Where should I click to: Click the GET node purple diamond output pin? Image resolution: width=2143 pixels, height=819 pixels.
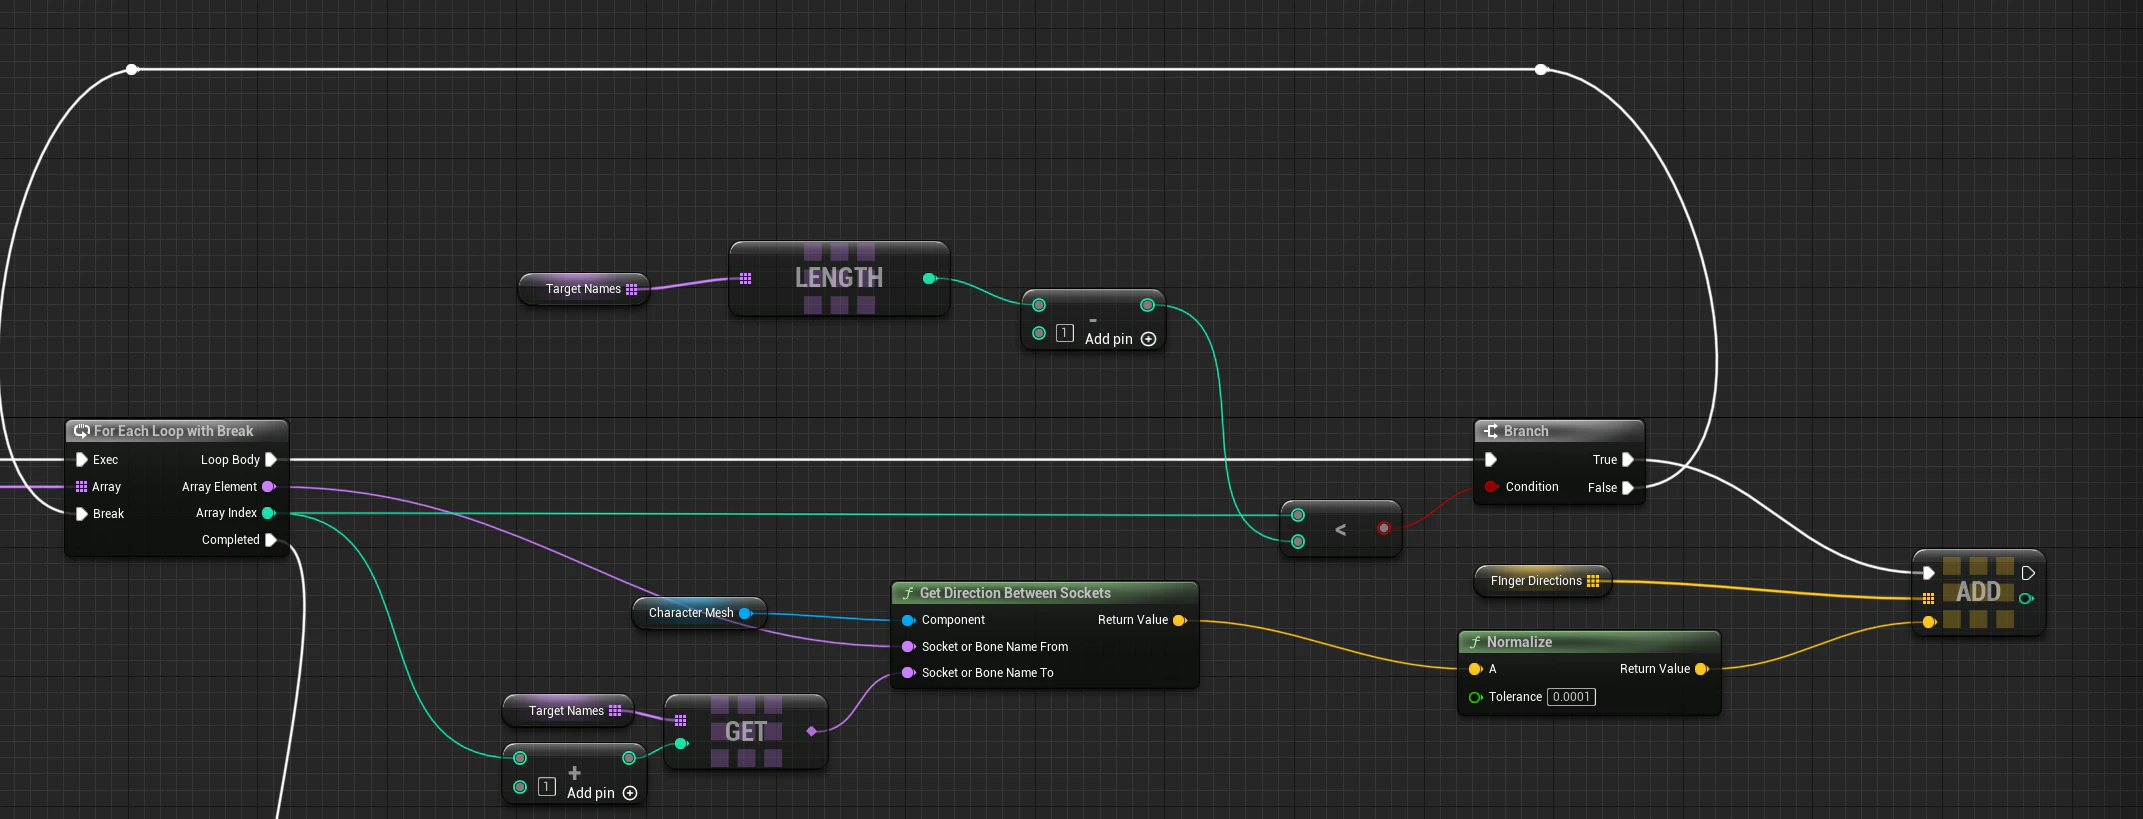[811, 732]
